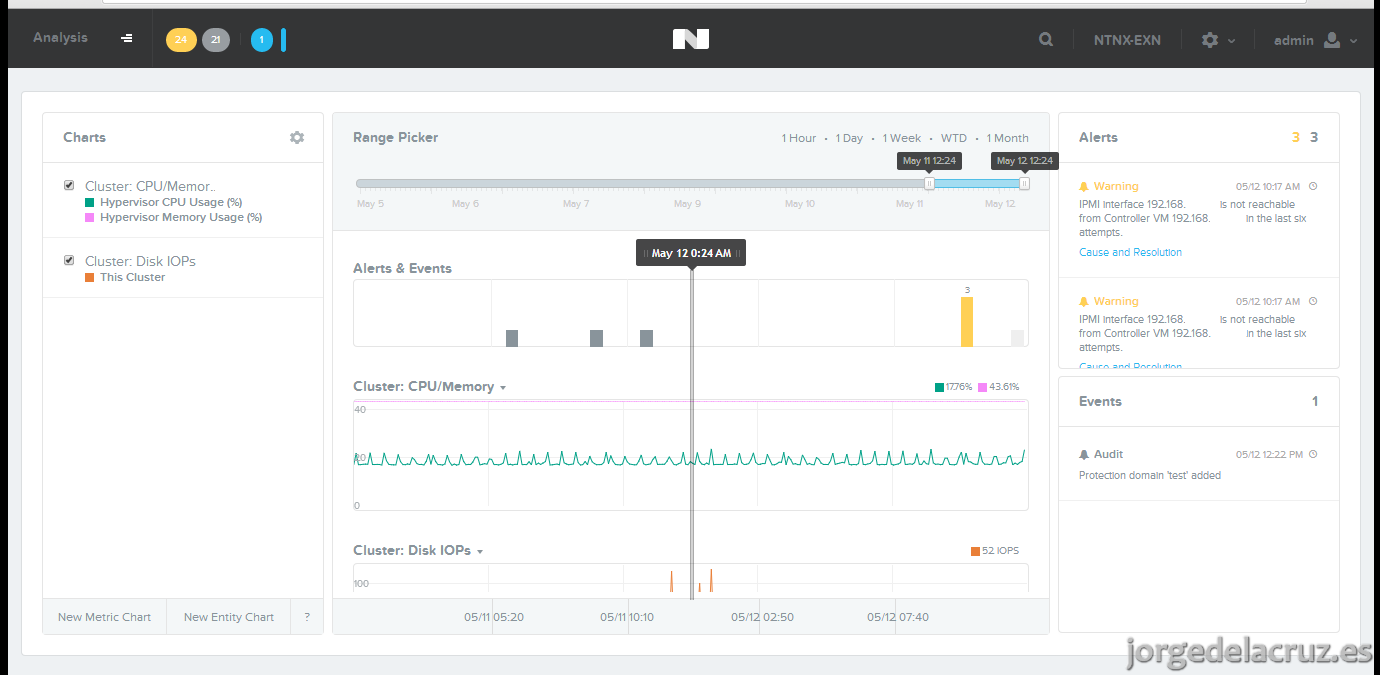Click the 43.61% memory legend value
This screenshot has width=1380, height=675.
tap(1004, 387)
